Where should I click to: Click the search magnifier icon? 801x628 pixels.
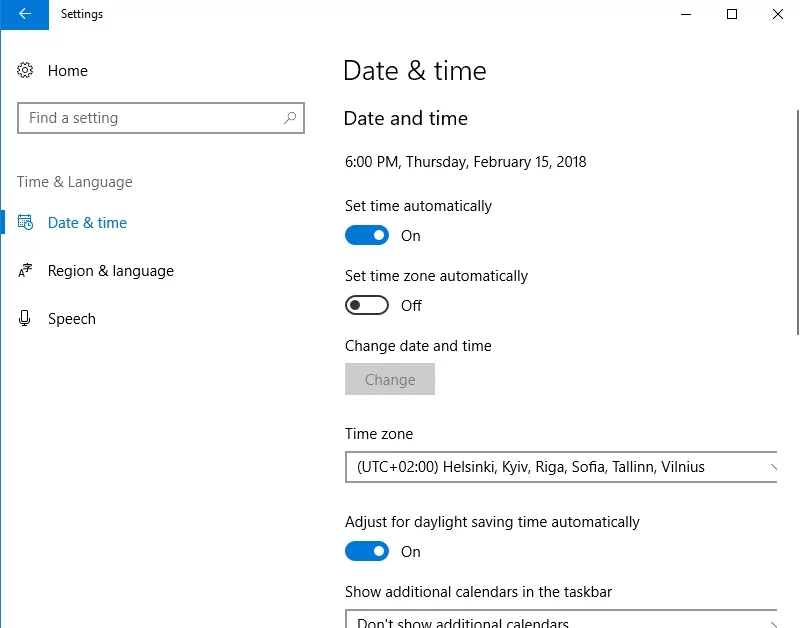point(290,118)
